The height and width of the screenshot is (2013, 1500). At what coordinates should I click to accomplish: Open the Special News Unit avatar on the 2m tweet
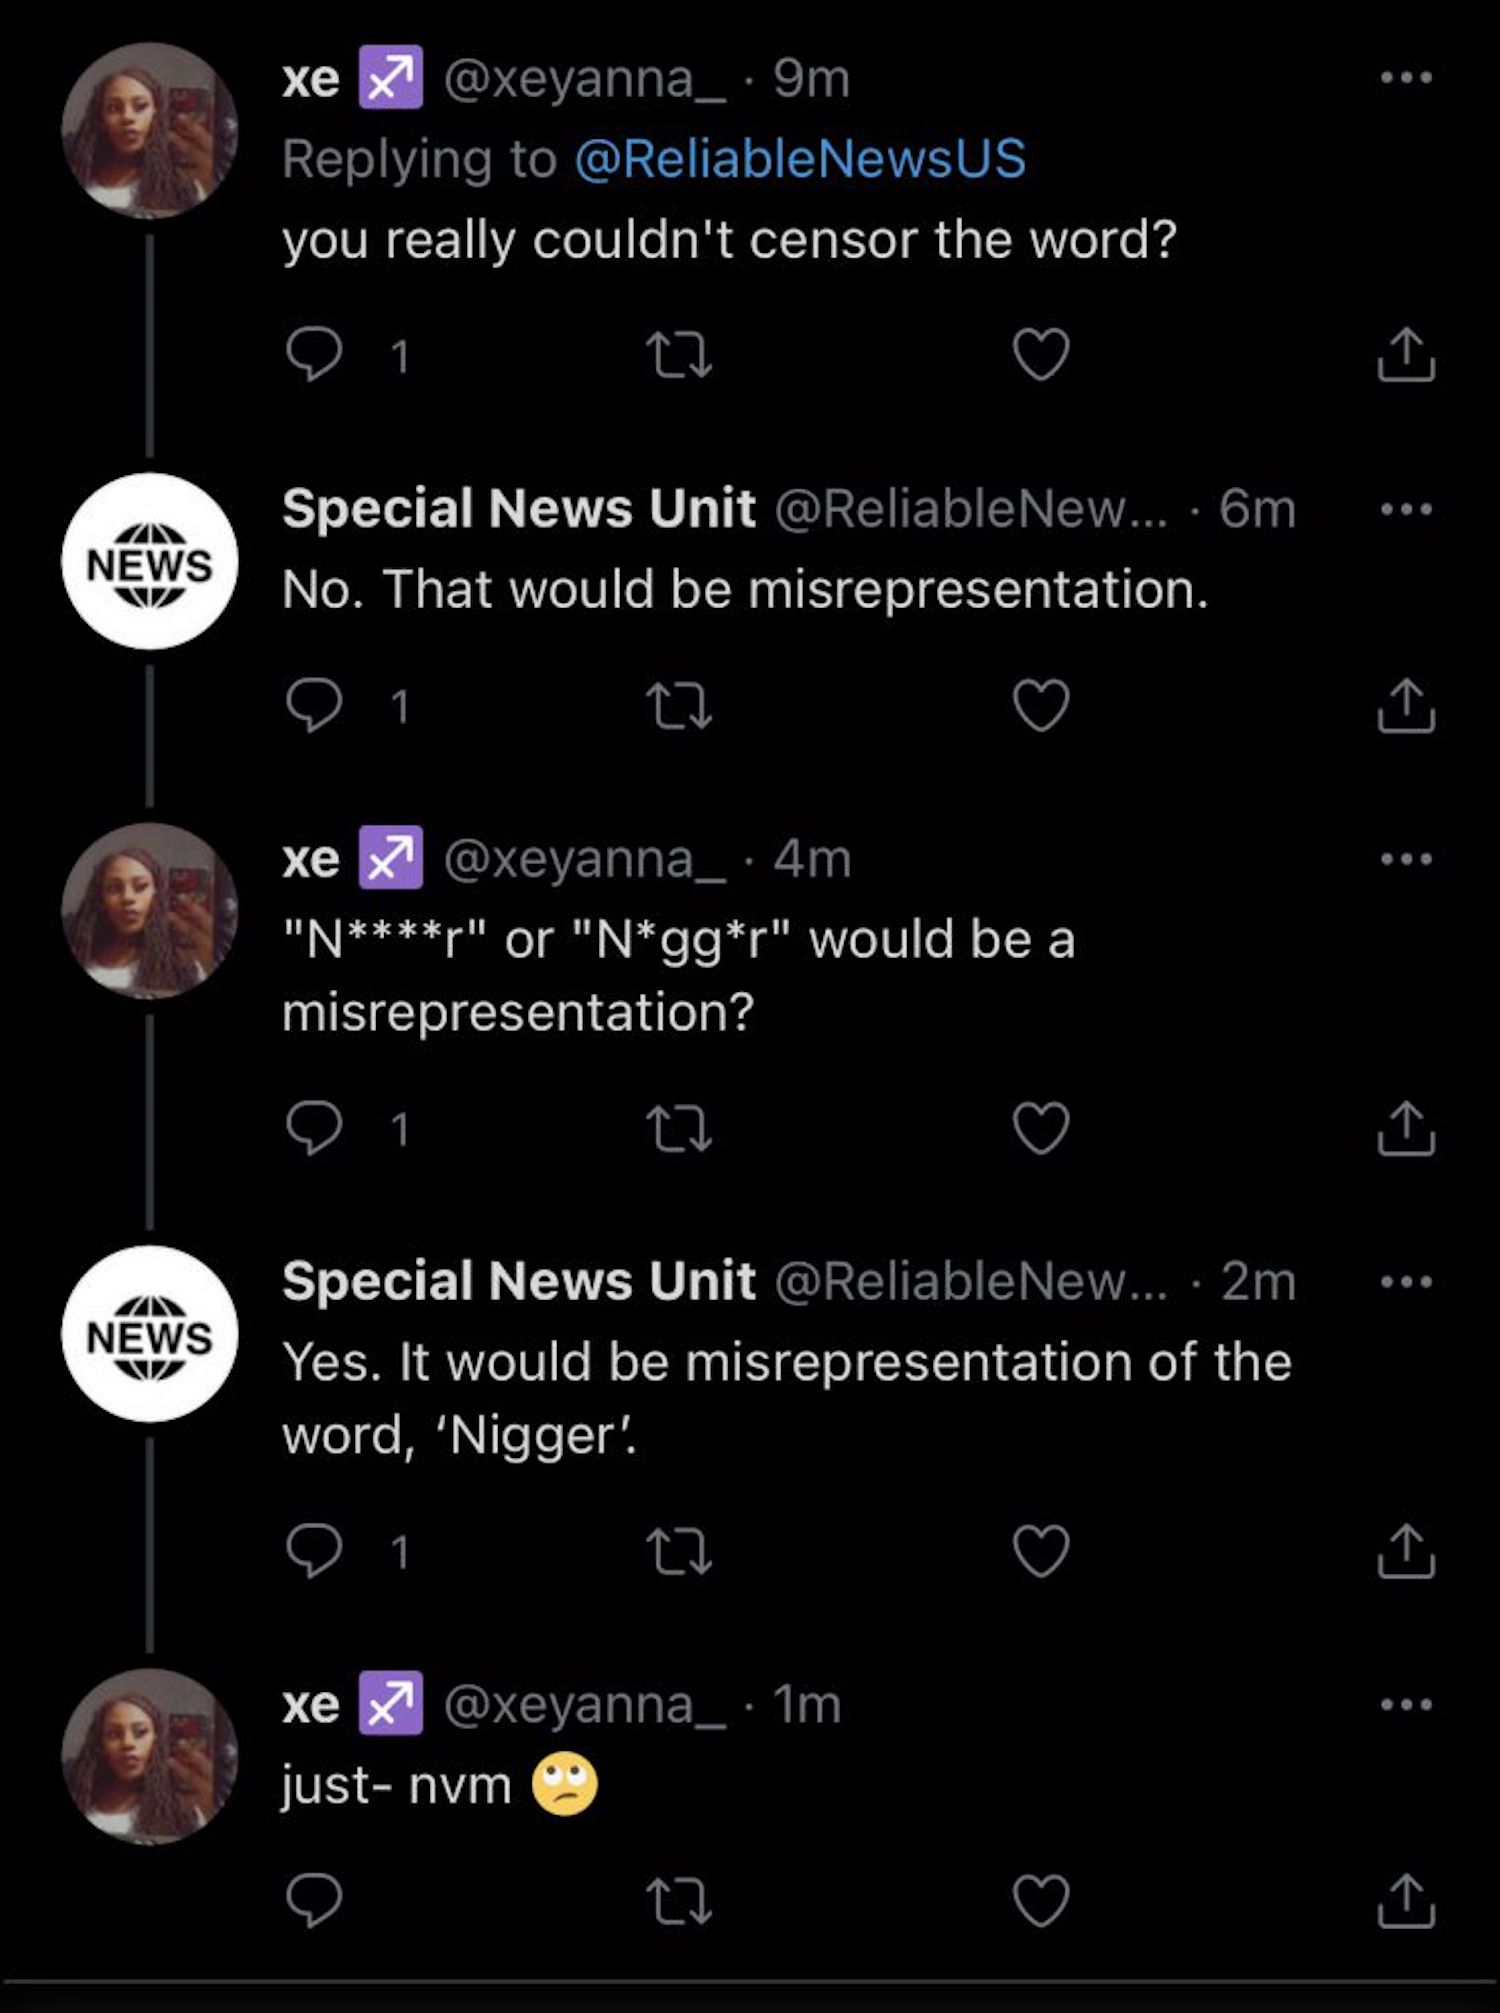150,1334
